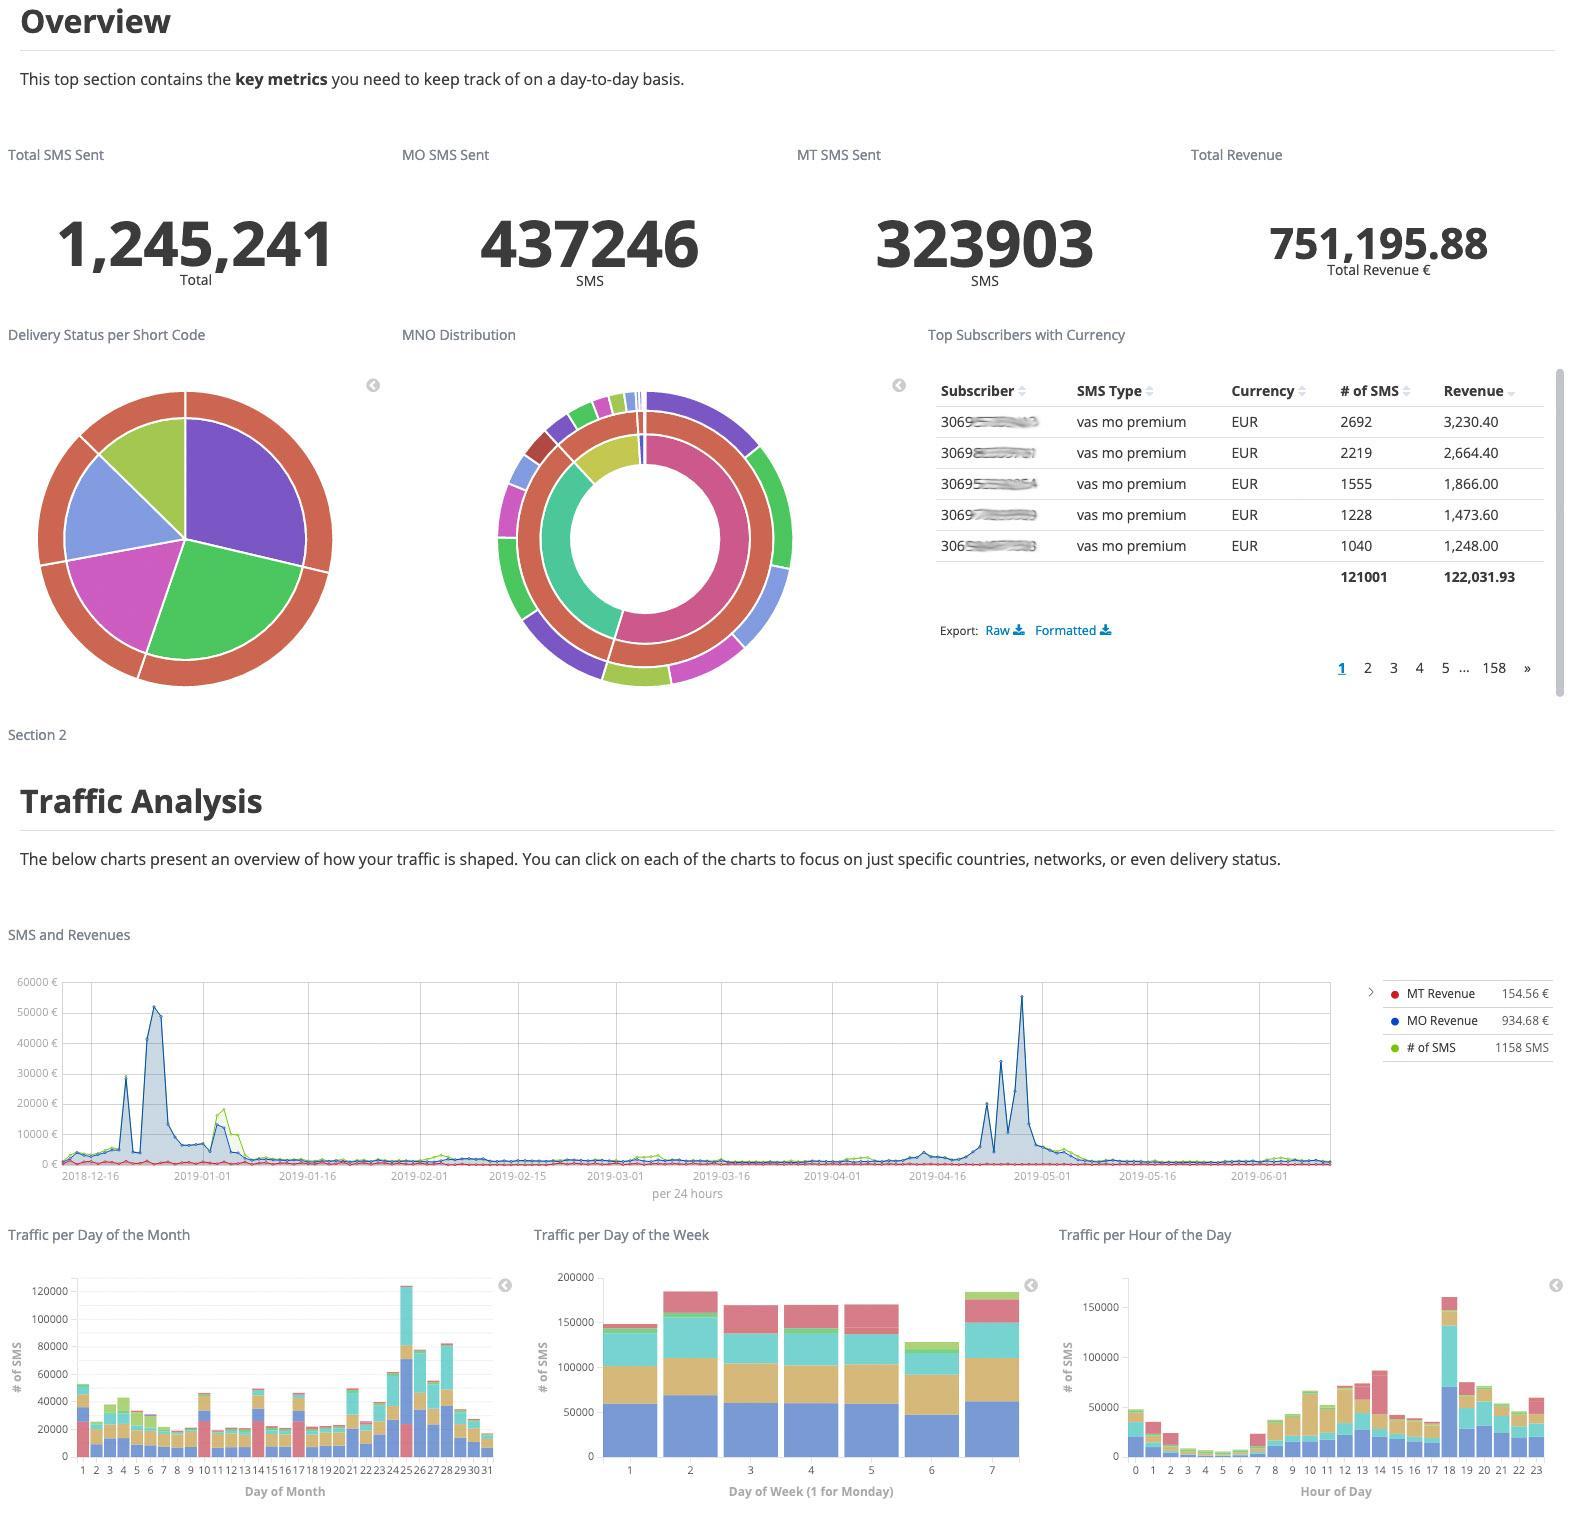Select current page 1 in pagination
The image size is (1575, 1518).
(x=1341, y=668)
